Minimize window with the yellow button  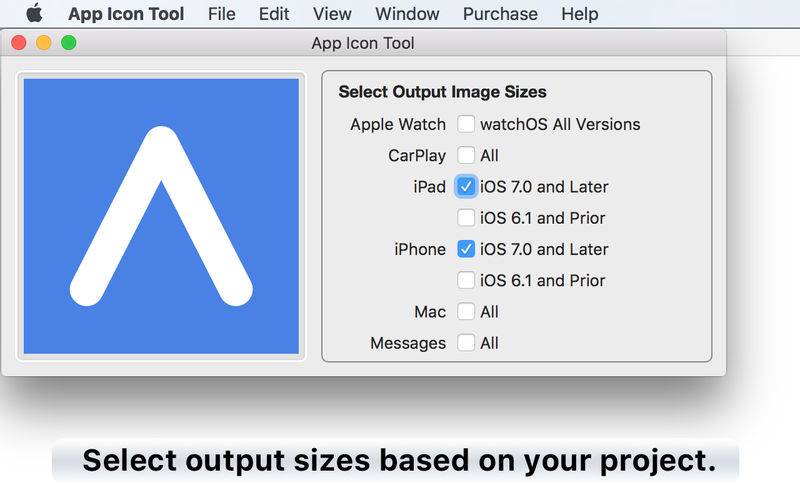point(44,43)
